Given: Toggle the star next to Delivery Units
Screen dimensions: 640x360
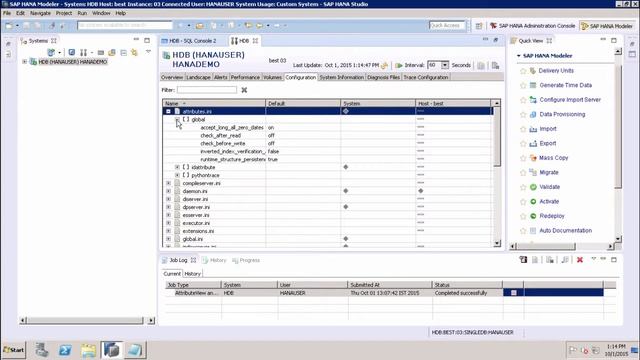Looking at the screenshot, I should 523,71.
